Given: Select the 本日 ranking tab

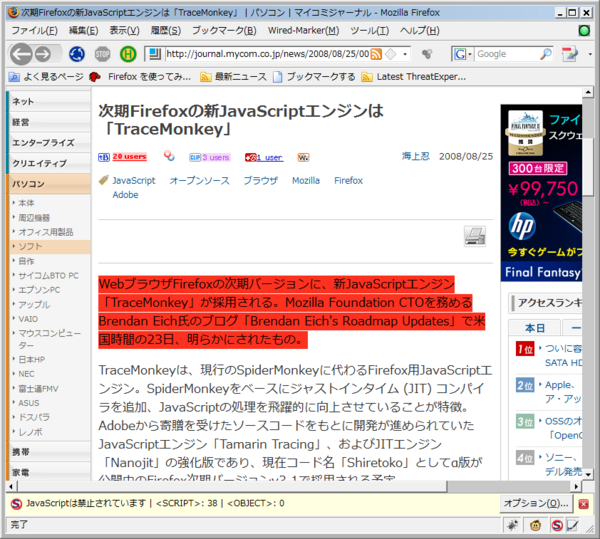Looking at the screenshot, I should [x=535, y=328].
